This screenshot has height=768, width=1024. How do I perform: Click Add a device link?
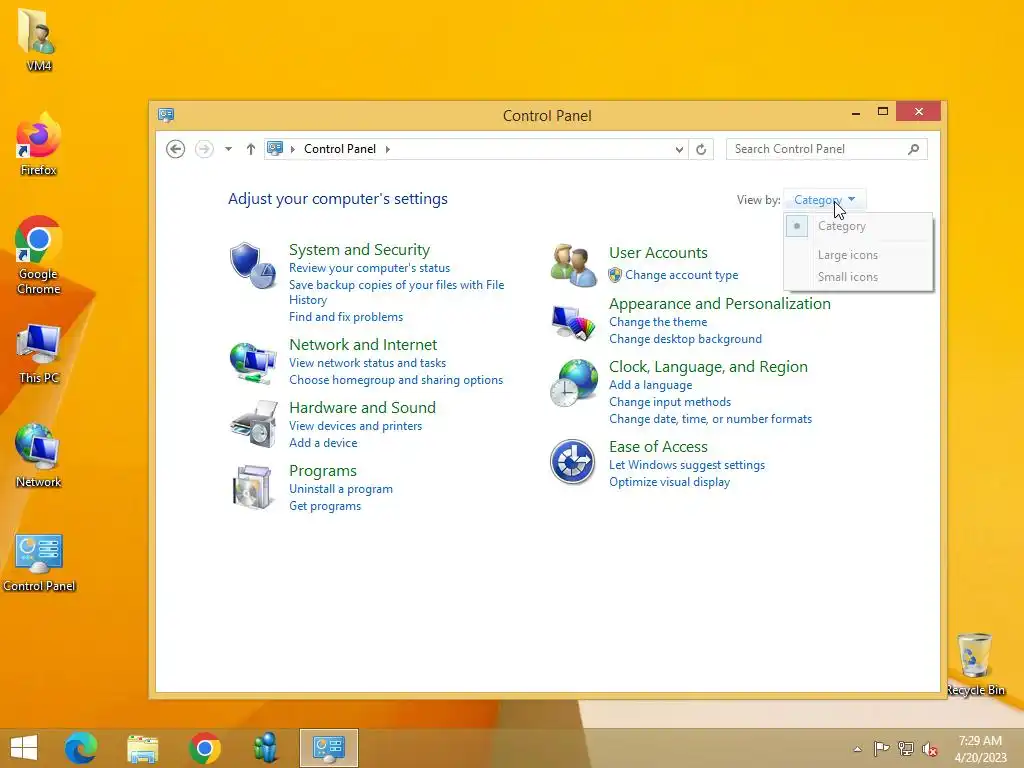pos(323,443)
